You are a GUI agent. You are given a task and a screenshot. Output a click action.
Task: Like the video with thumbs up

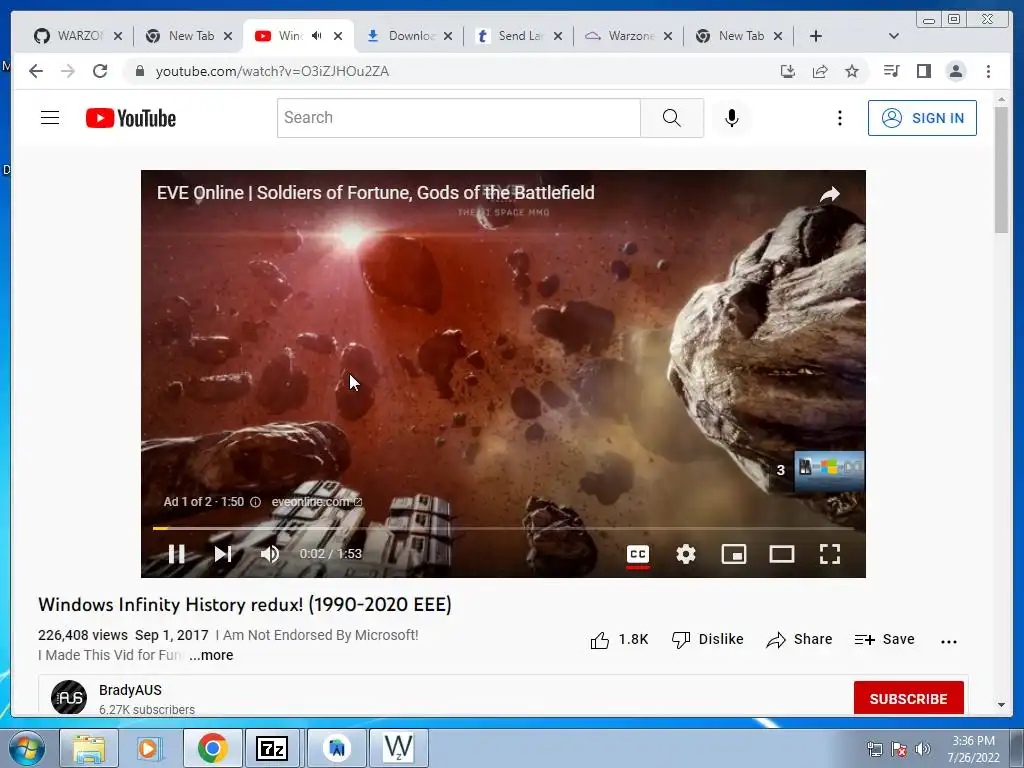619,640
